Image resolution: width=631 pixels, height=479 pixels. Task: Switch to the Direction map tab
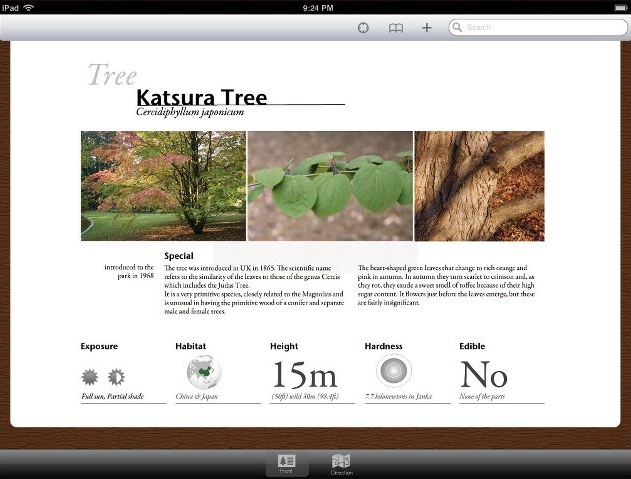click(341, 464)
